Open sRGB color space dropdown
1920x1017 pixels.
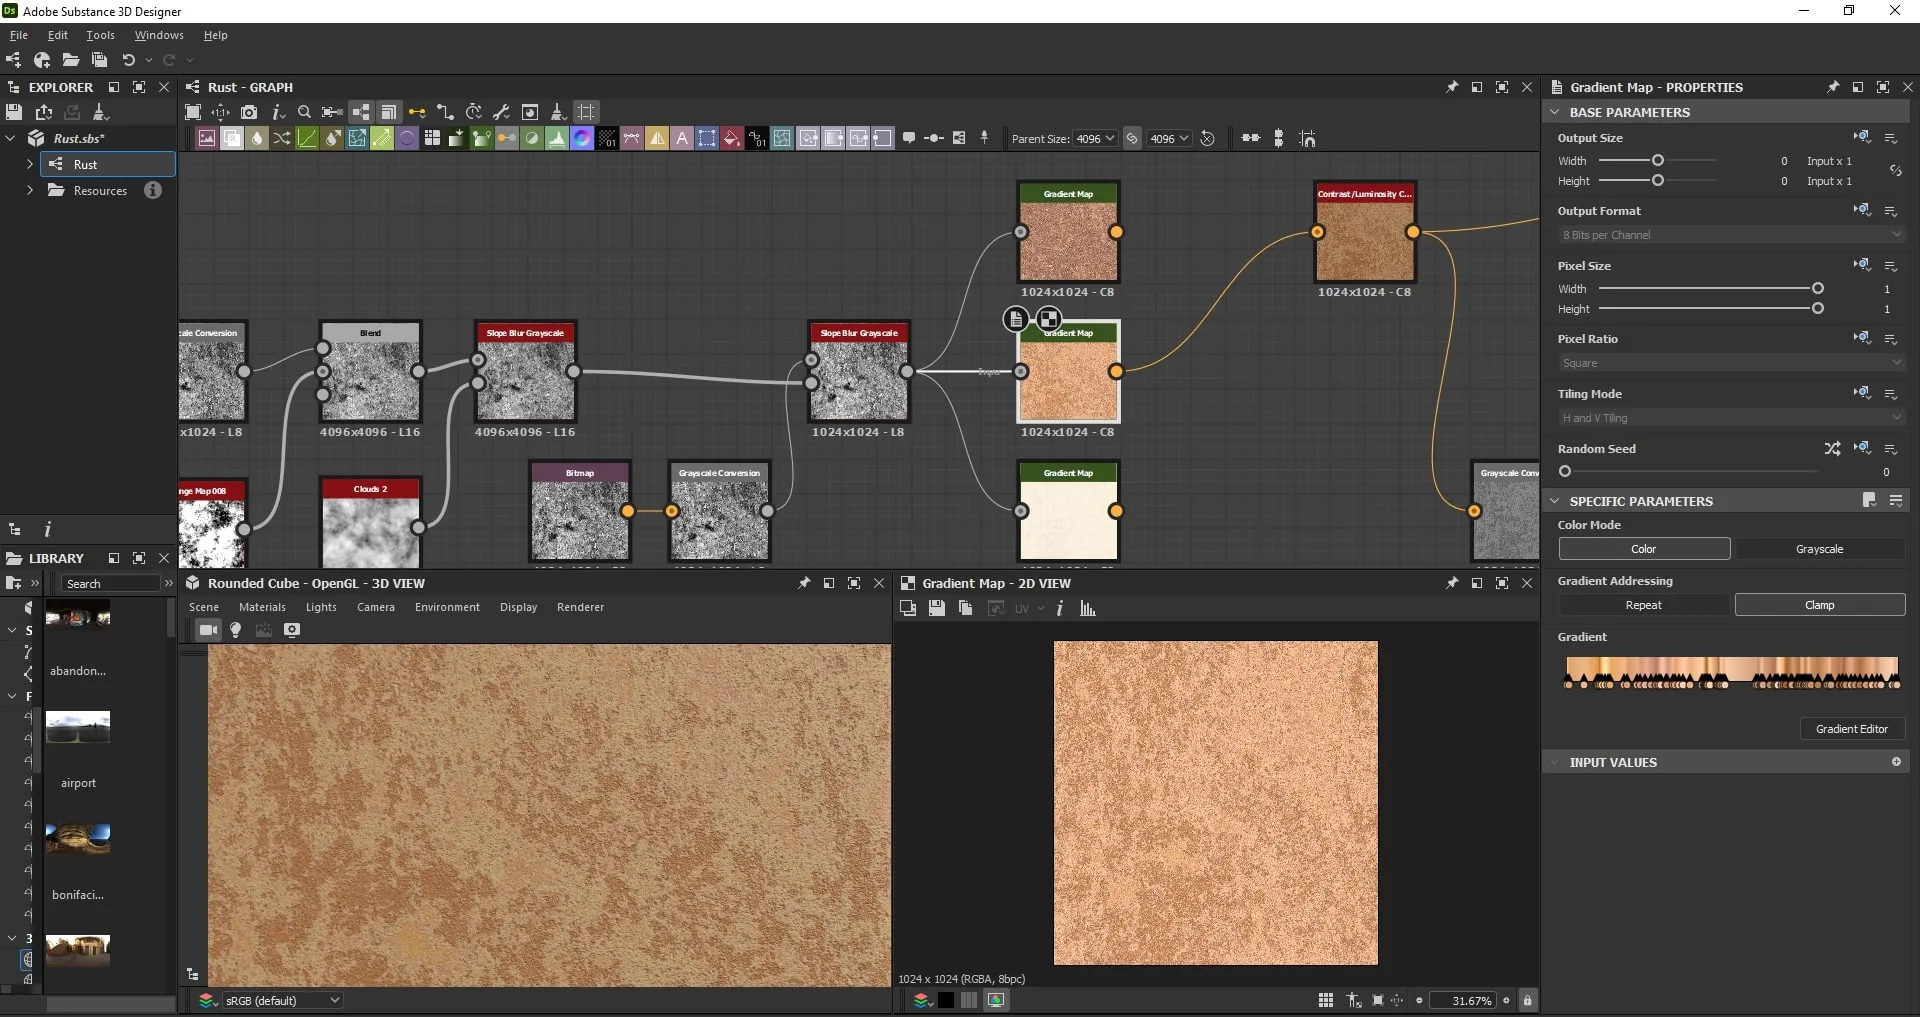click(x=282, y=1000)
